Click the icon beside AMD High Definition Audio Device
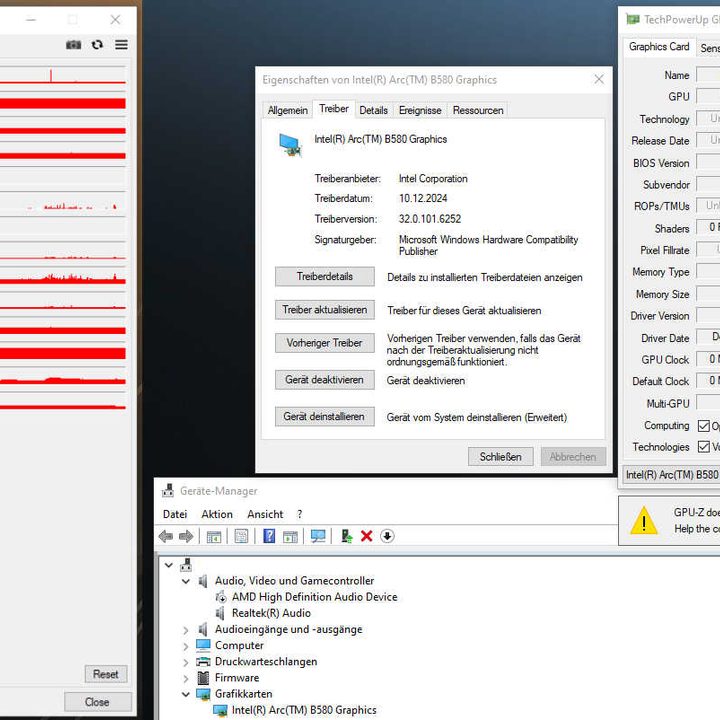The image size is (720, 720). coord(221,597)
